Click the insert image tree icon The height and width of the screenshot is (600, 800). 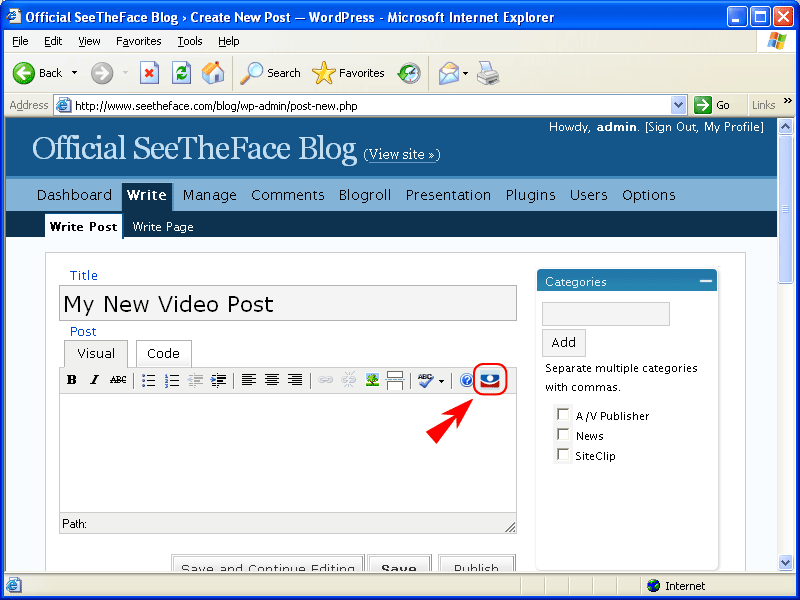[372, 380]
